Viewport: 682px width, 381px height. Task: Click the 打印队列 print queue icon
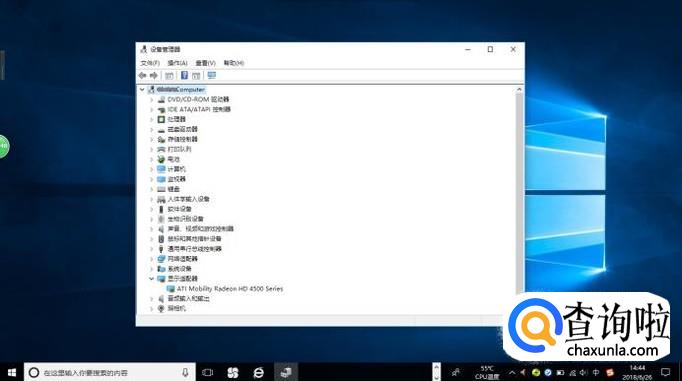(x=161, y=149)
